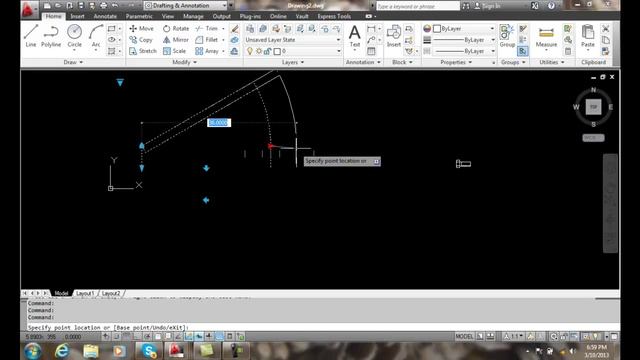The height and width of the screenshot is (360, 640).
Task: Select the Polyline tool
Action: tap(51, 36)
